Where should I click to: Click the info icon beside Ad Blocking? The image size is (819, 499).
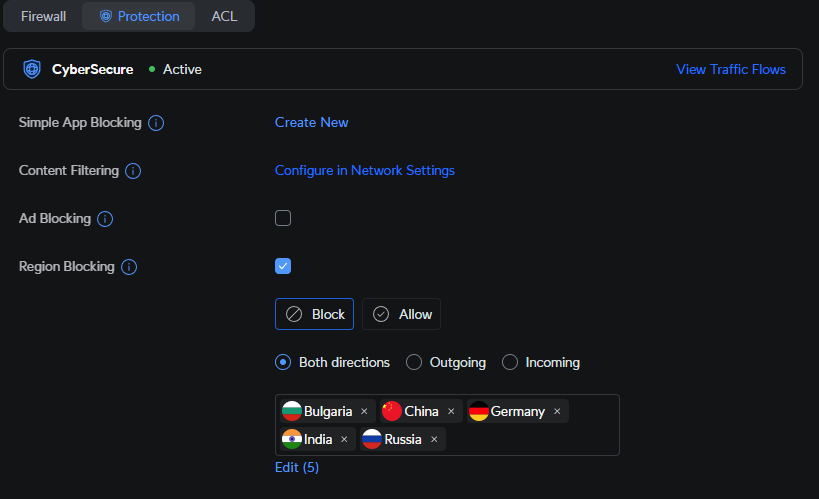tap(105, 219)
